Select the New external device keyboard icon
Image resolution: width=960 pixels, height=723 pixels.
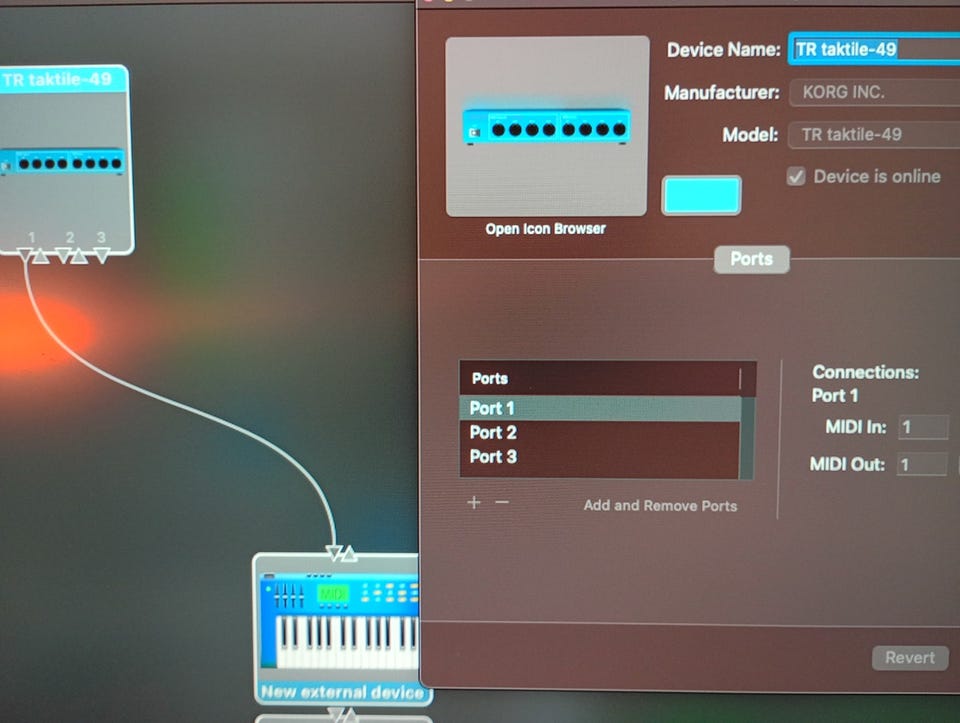[x=339, y=621]
